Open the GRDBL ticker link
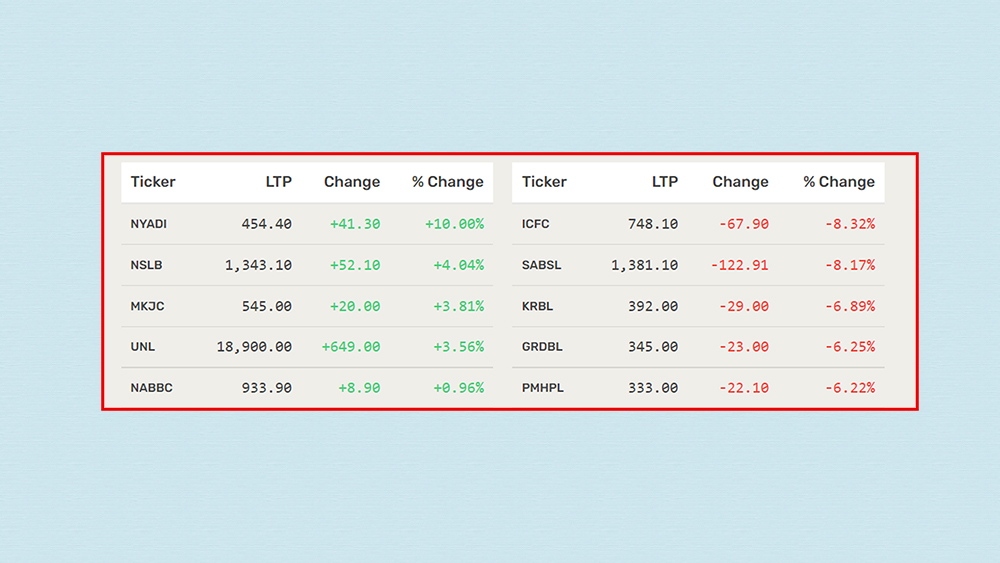Image resolution: width=1000 pixels, height=563 pixels. [543, 347]
